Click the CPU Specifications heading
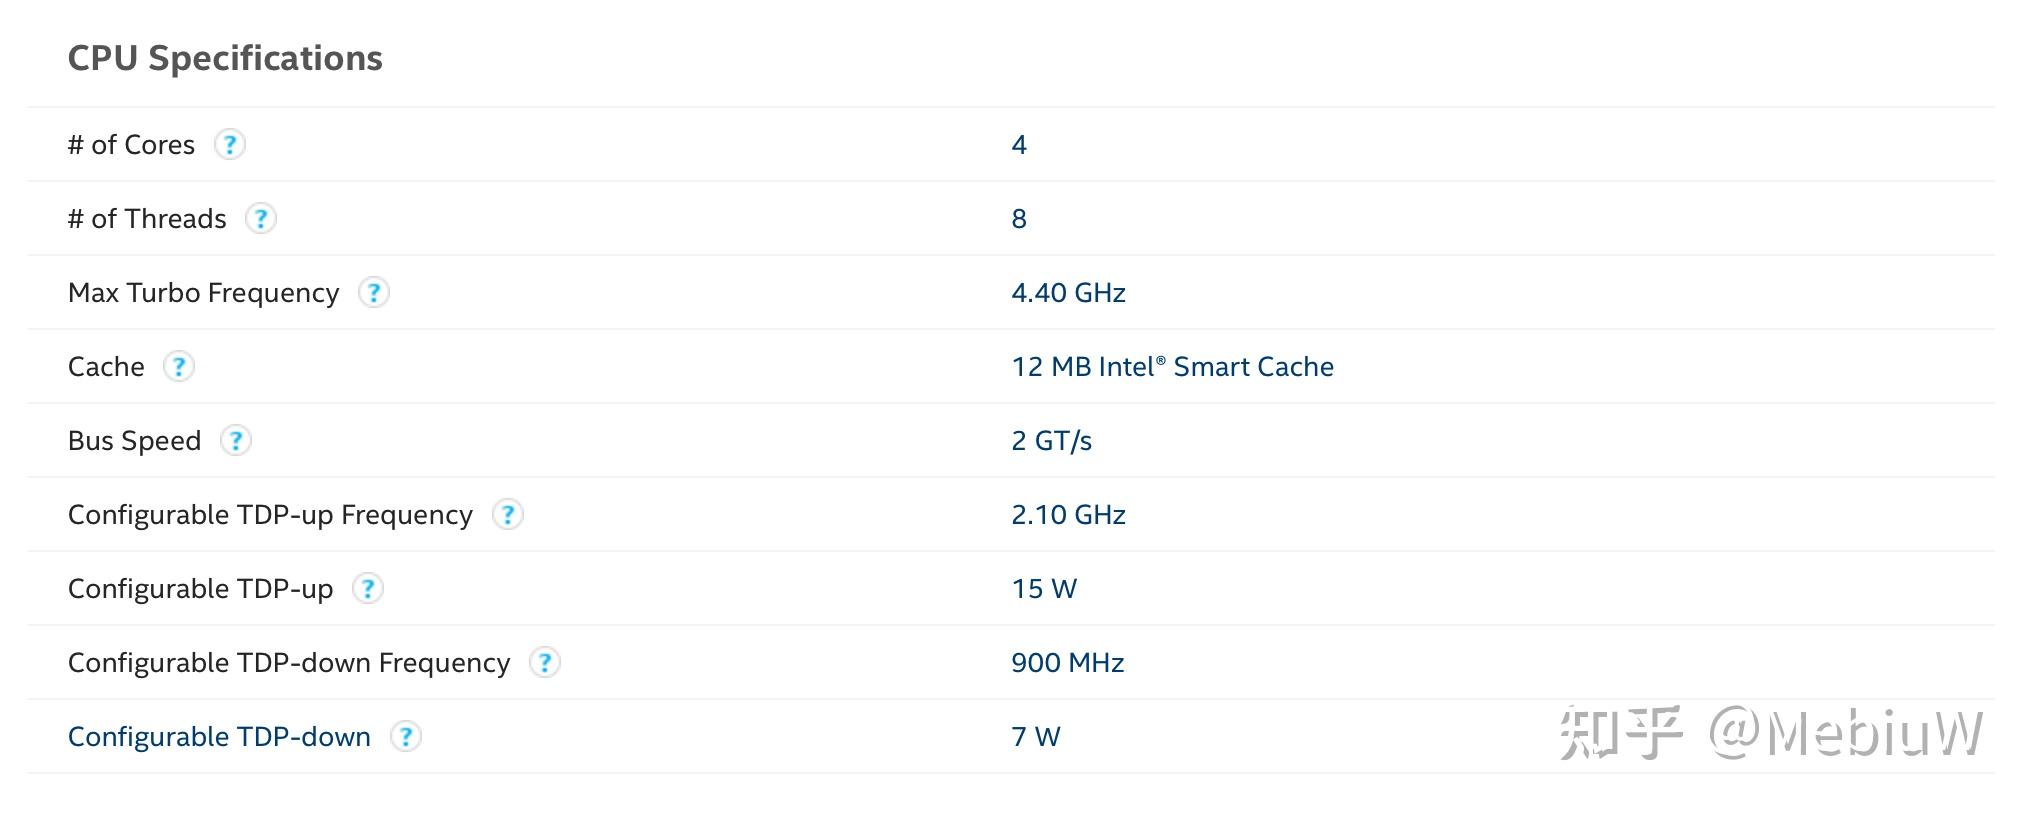This screenshot has height=814, width=2034. click(225, 58)
